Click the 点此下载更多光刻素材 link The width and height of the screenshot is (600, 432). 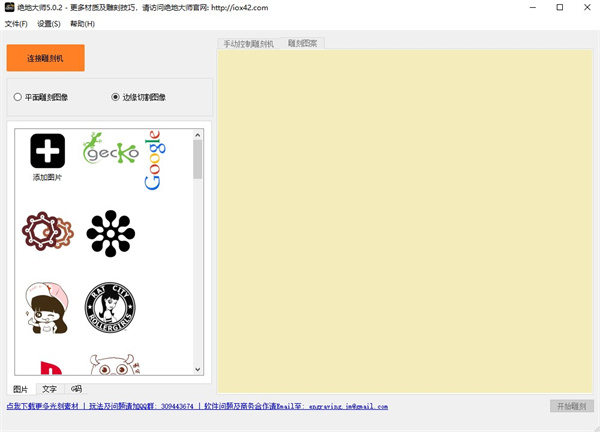(x=42, y=406)
